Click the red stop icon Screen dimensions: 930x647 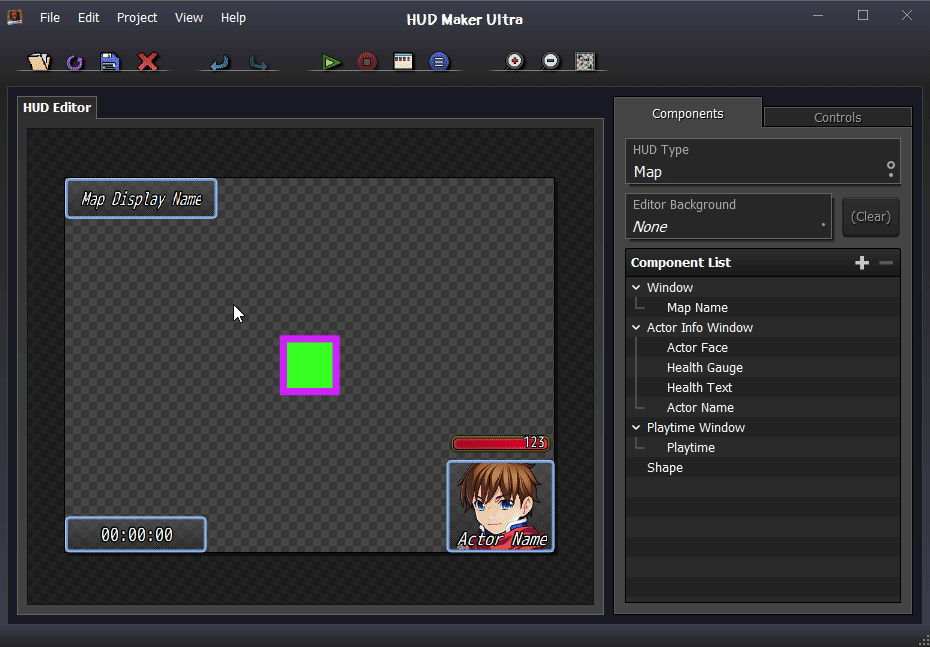(367, 62)
